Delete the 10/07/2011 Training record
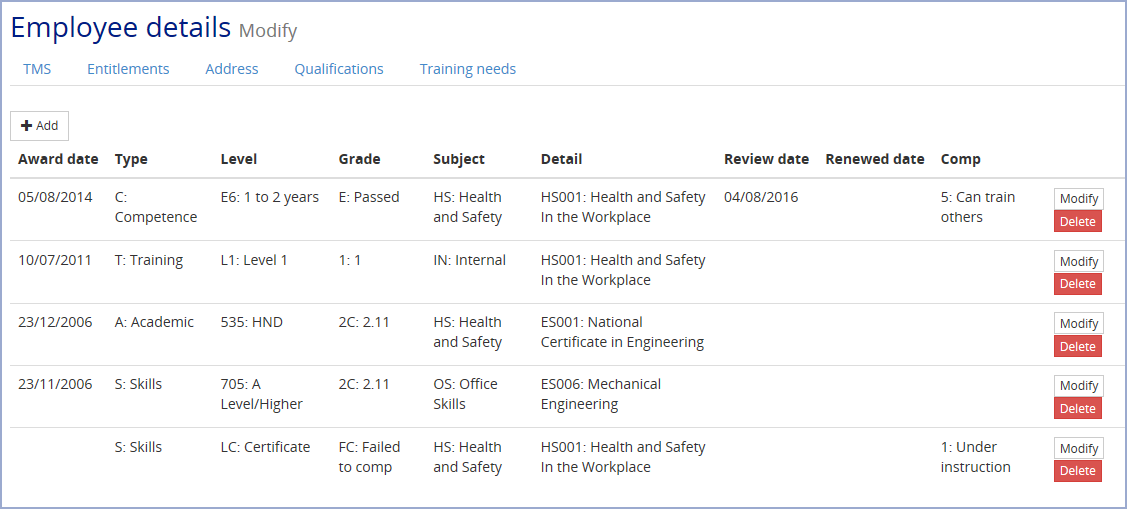This screenshot has width=1127, height=509. 1078,284
